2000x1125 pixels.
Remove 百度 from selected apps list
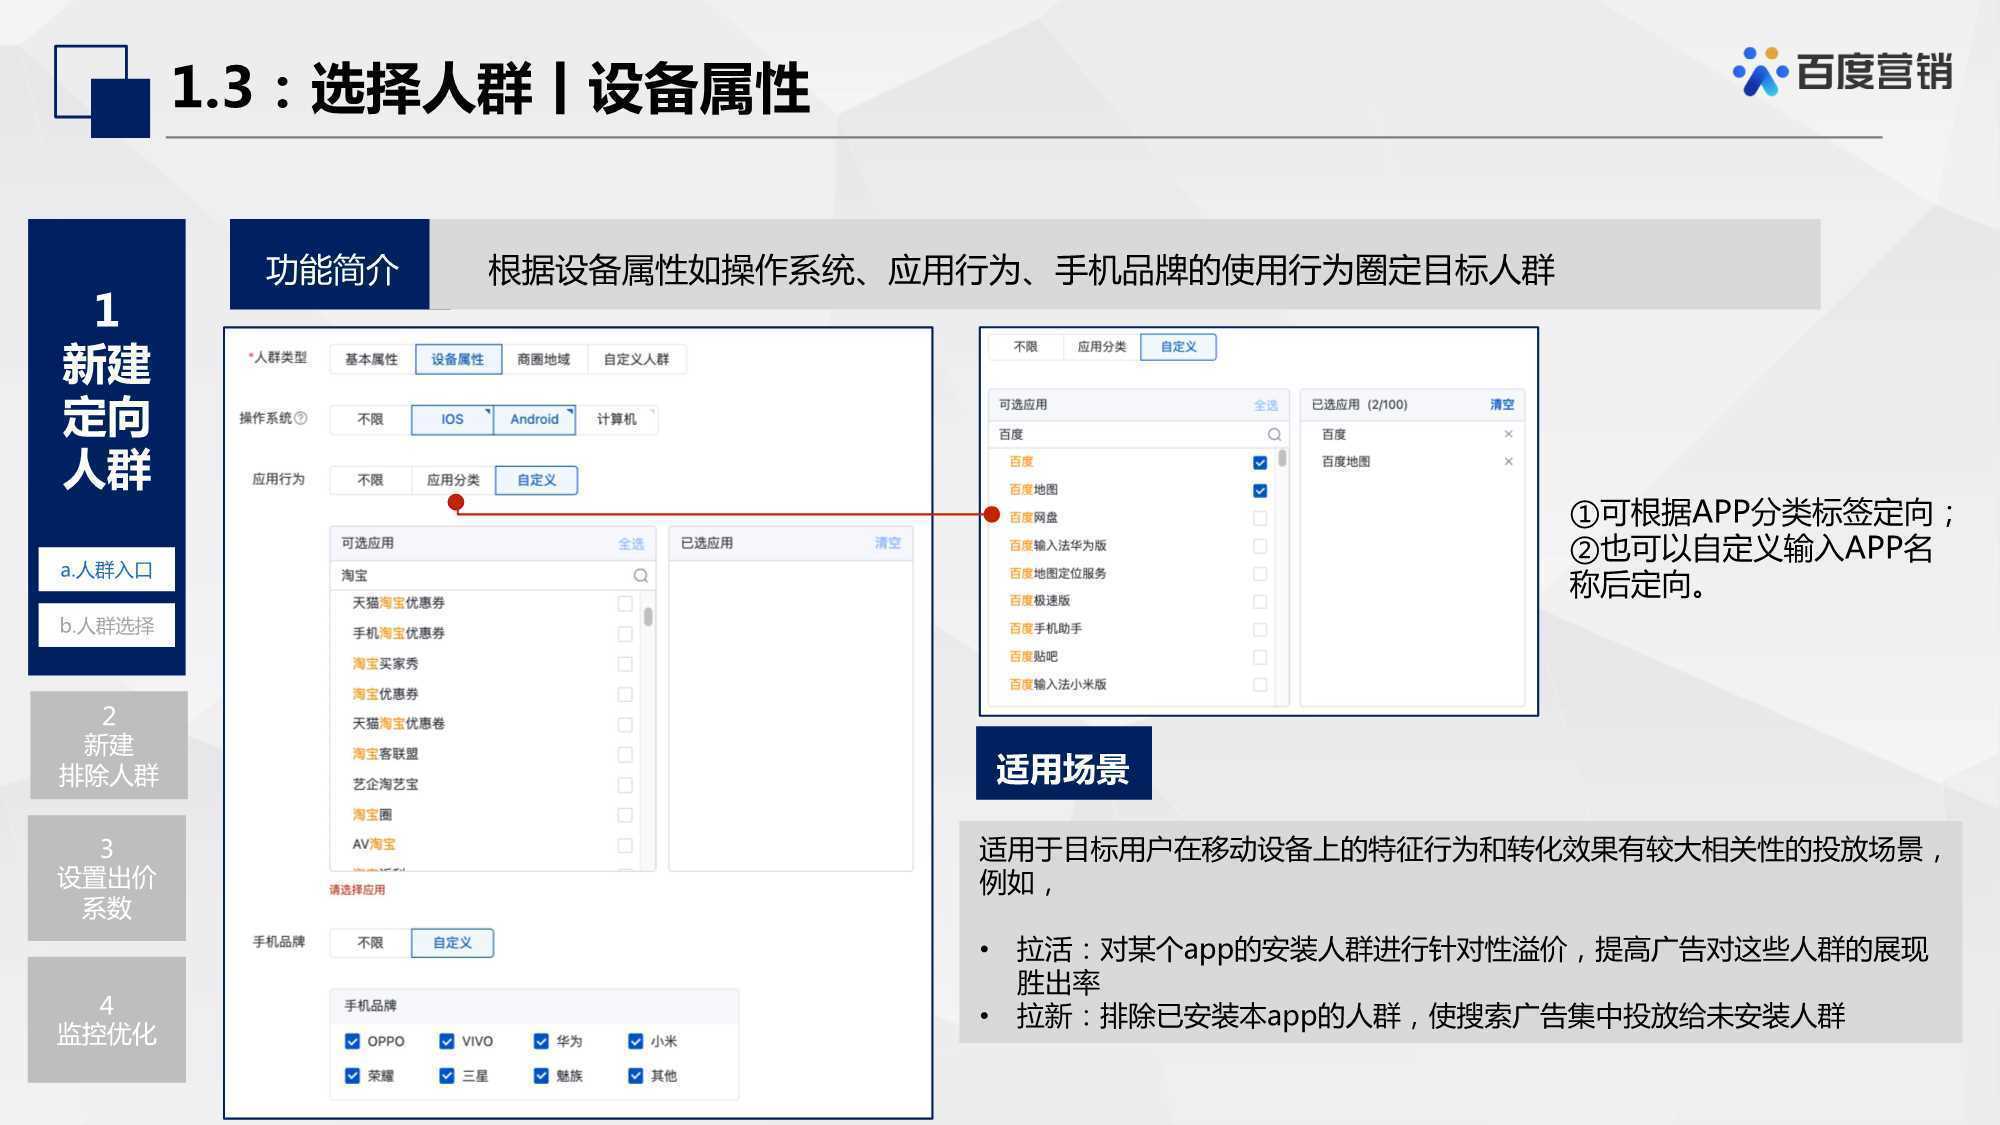[x=1508, y=434]
